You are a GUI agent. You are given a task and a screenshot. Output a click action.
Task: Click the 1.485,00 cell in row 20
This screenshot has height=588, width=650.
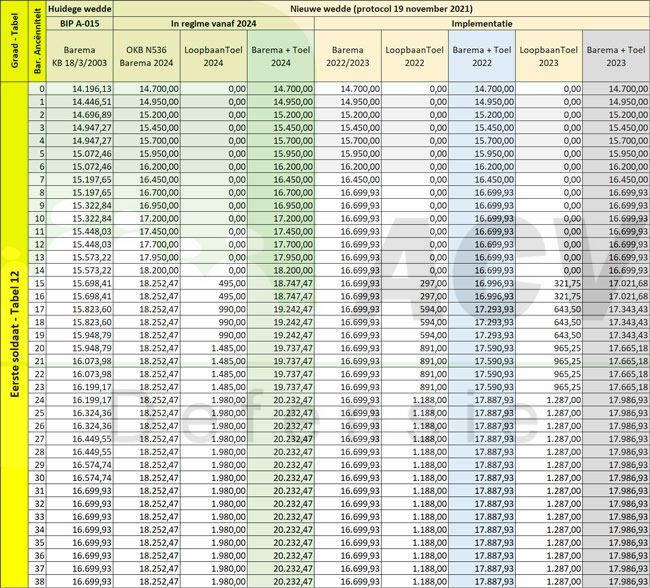point(213,348)
